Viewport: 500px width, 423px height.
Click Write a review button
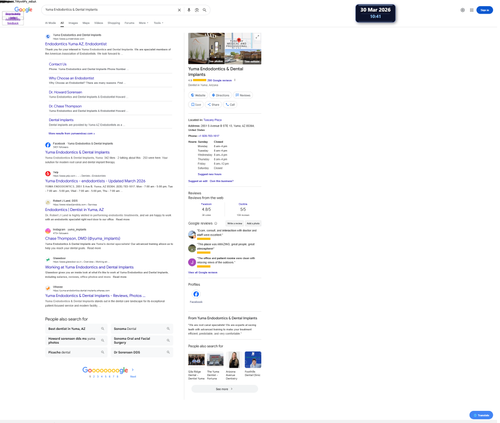tap(235, 223)
